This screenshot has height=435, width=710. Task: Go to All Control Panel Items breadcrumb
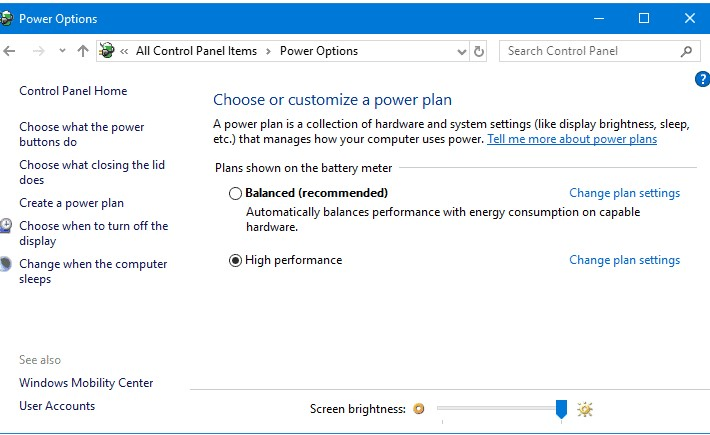[x=196, y=51]
